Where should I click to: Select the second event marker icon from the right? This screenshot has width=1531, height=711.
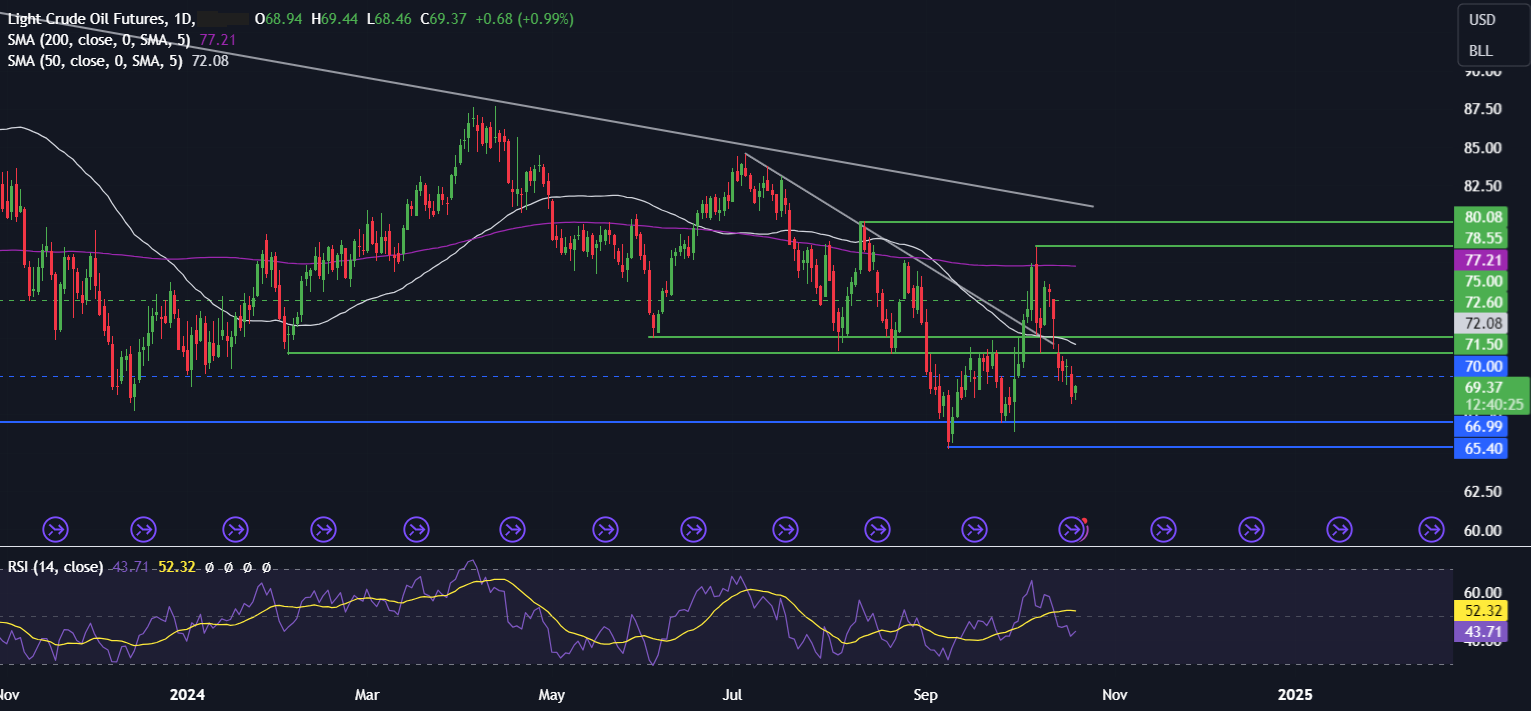click(1340, 528)
